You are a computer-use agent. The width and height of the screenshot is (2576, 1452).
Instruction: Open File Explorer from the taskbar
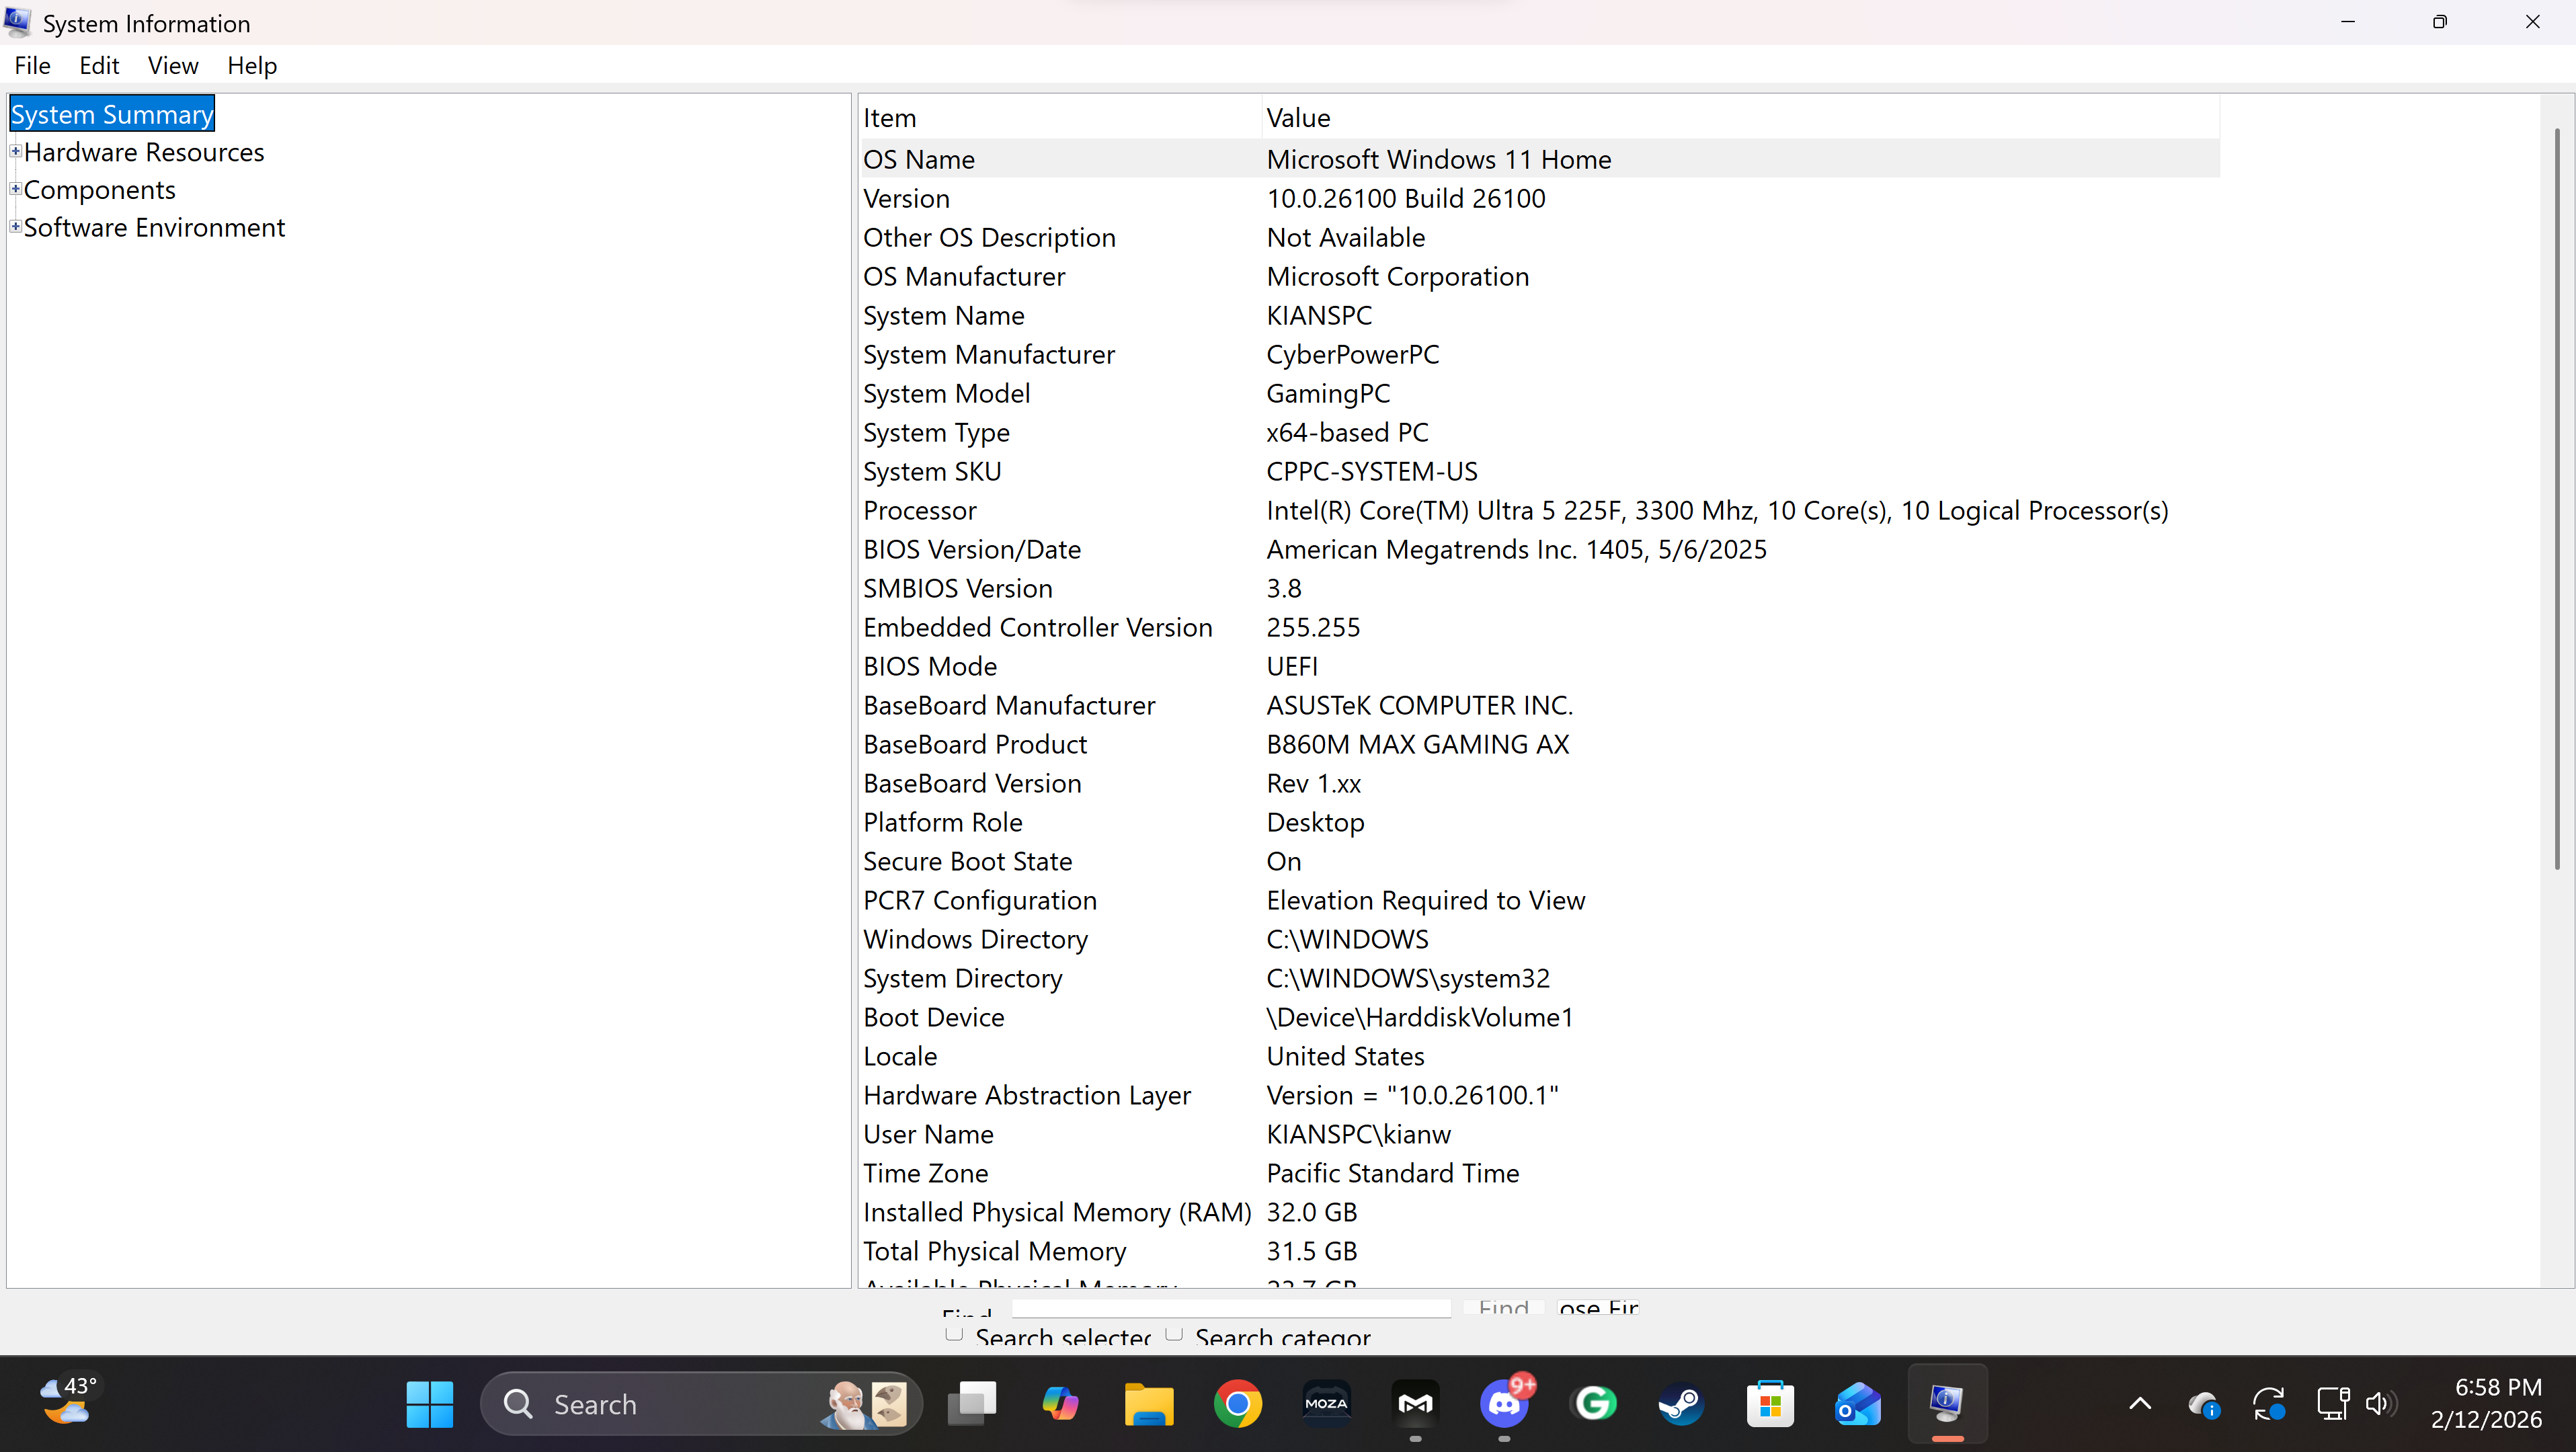tap(1149, 1404)
